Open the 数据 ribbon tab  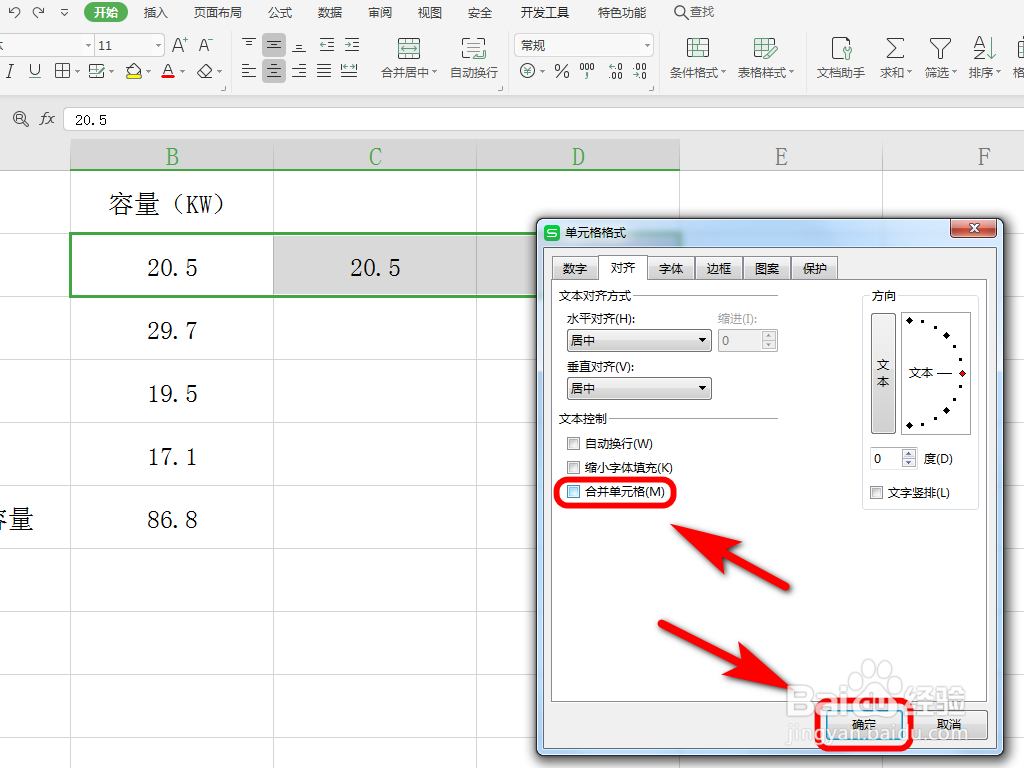pos(330,12)
